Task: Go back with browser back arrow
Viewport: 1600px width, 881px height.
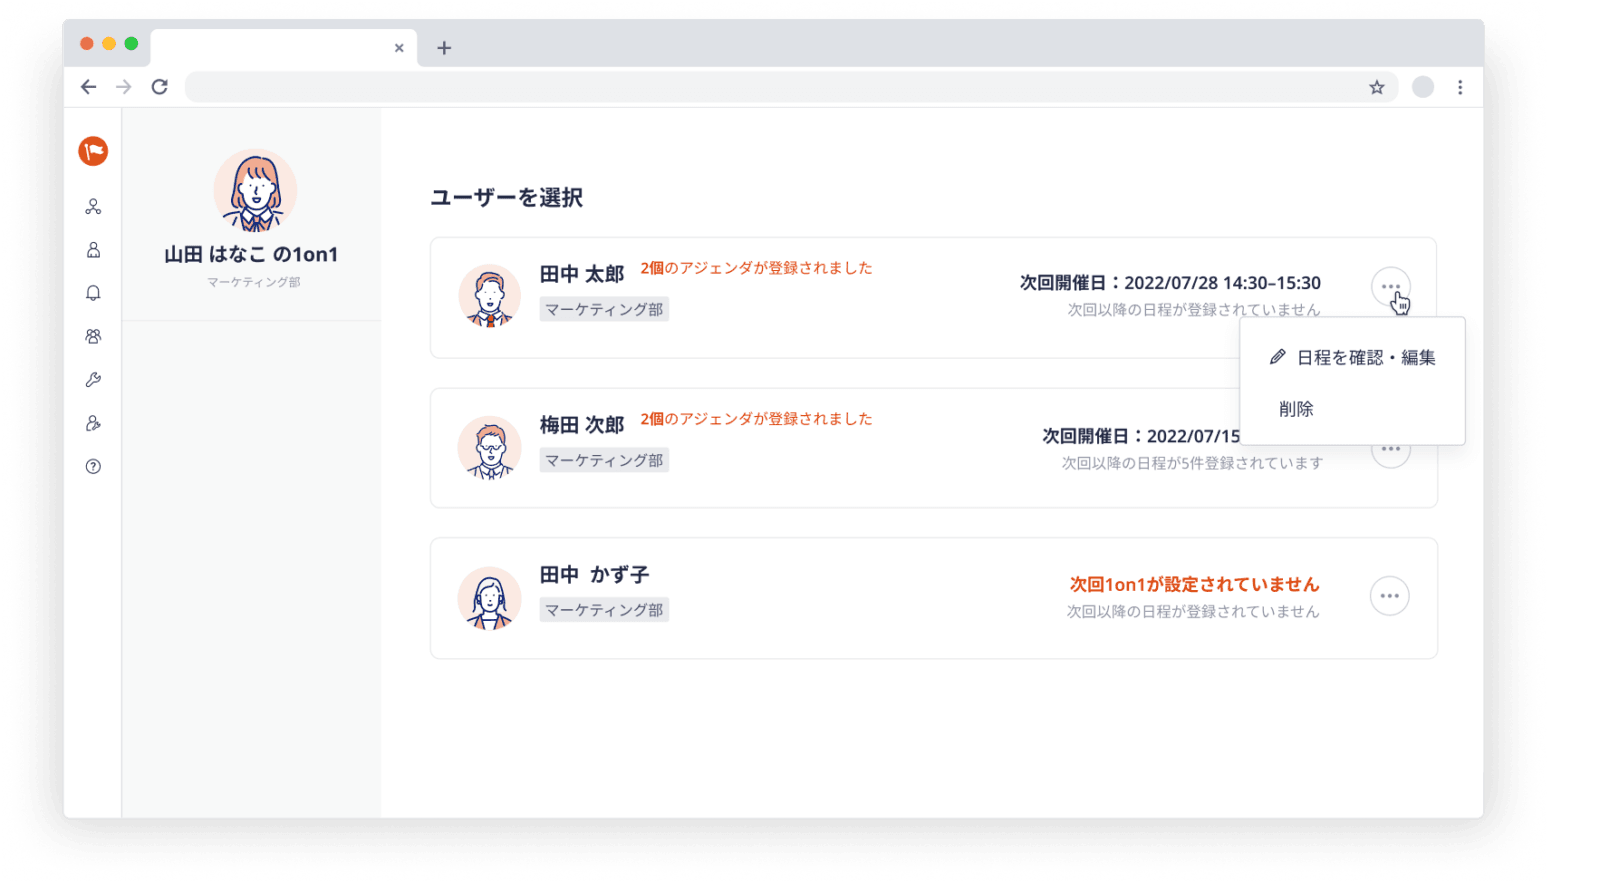Action: [88, 87]
